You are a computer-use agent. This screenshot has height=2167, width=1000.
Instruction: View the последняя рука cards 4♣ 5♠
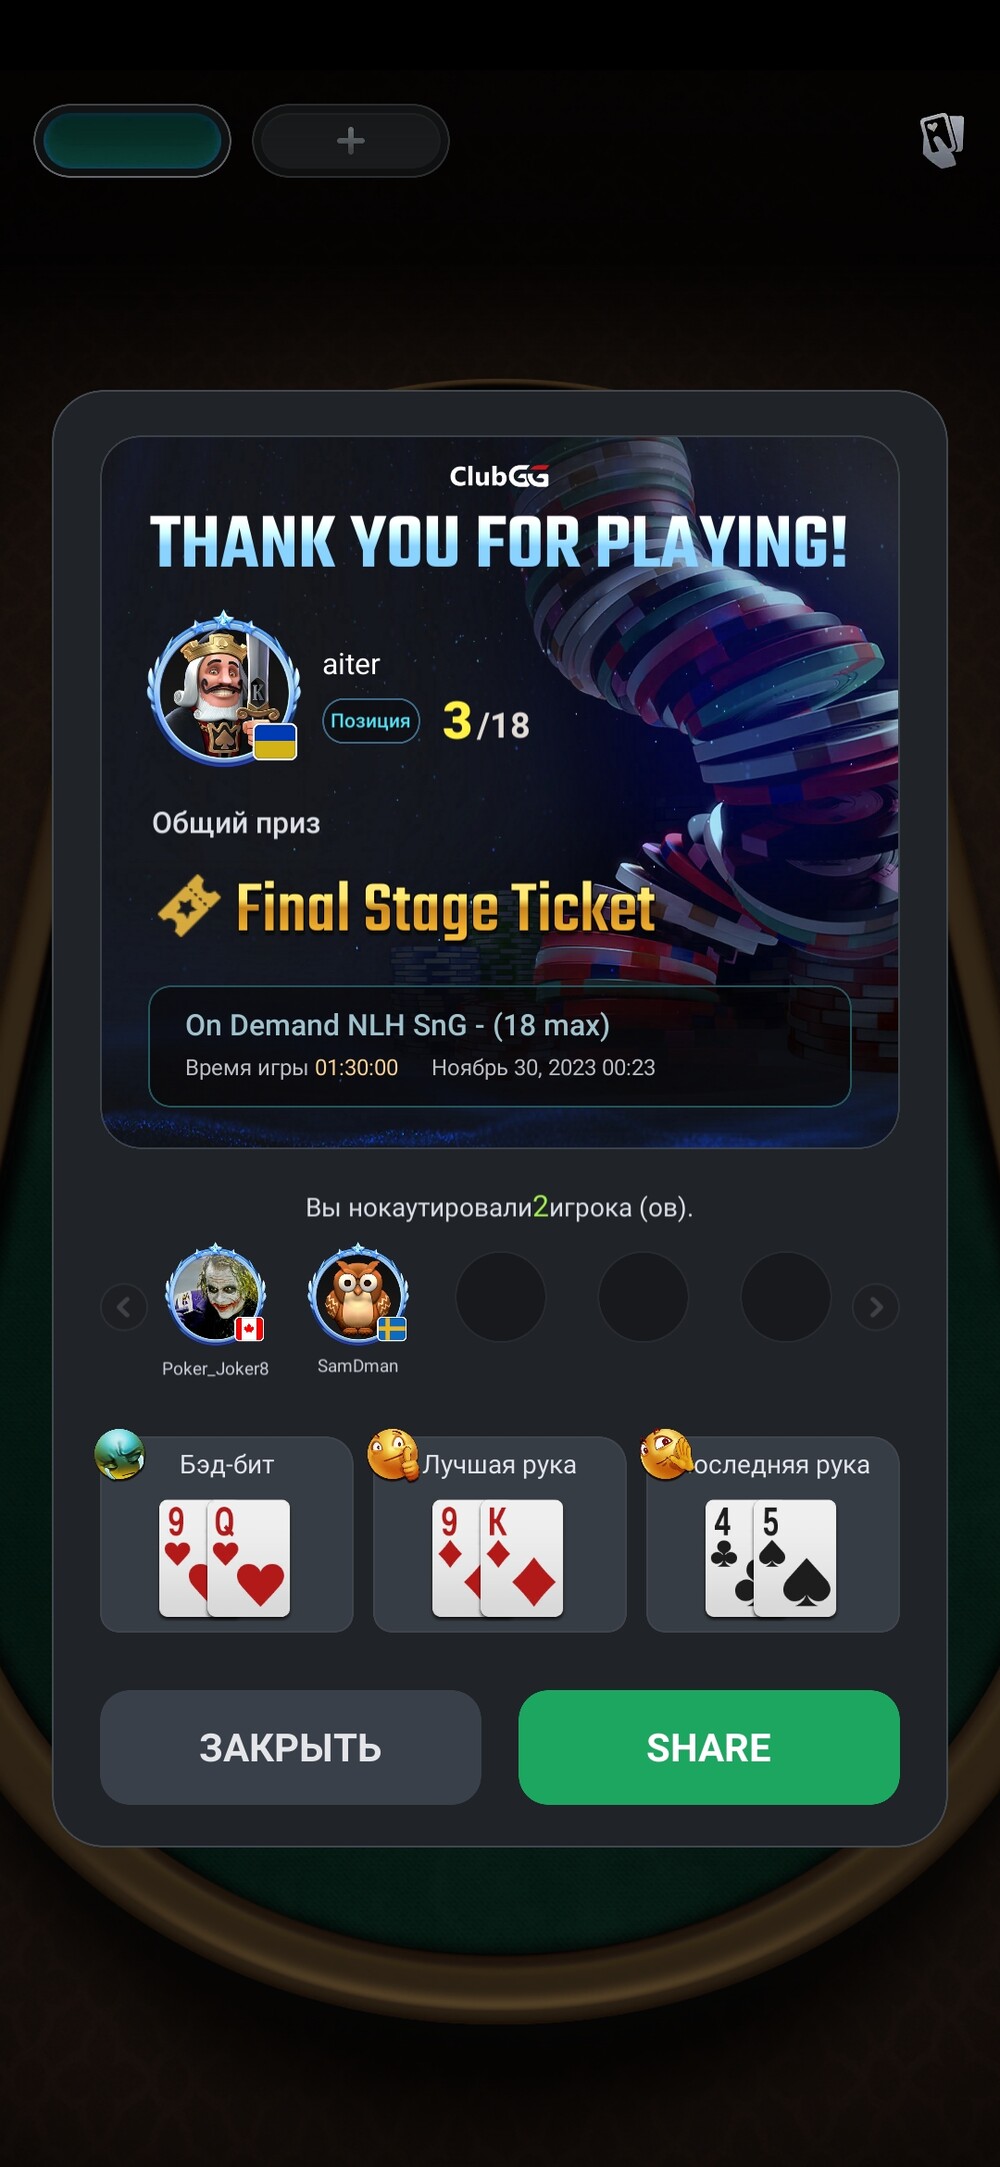tap(771, 1558)
